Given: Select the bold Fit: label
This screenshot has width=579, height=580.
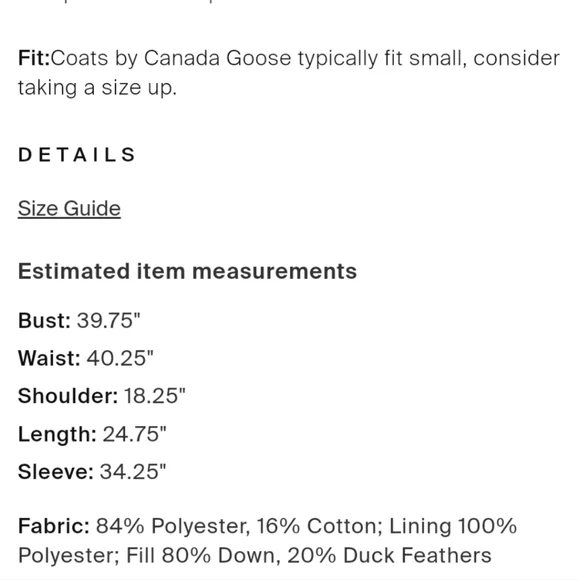Looking at the screenshot, I should click(x=34, y=58).
